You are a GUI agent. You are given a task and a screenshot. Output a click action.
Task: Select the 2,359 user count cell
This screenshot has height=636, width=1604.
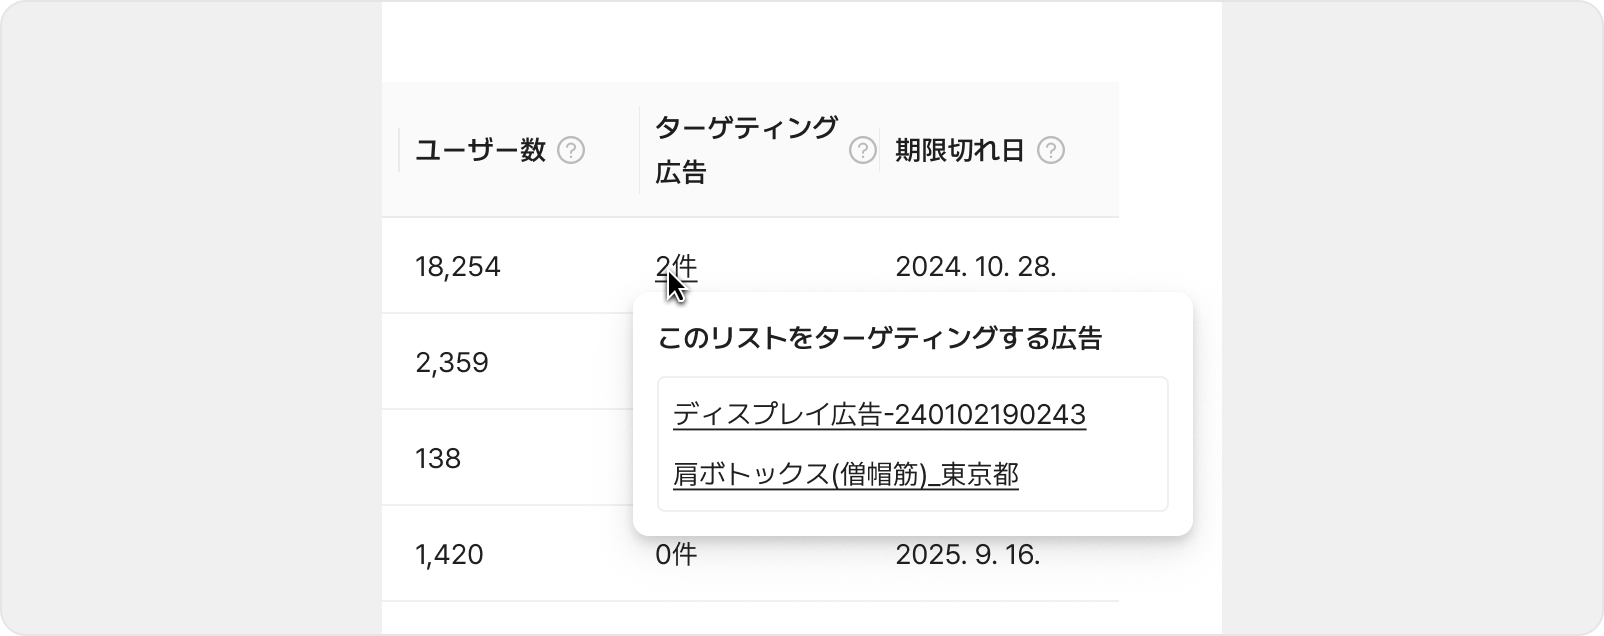452,362
